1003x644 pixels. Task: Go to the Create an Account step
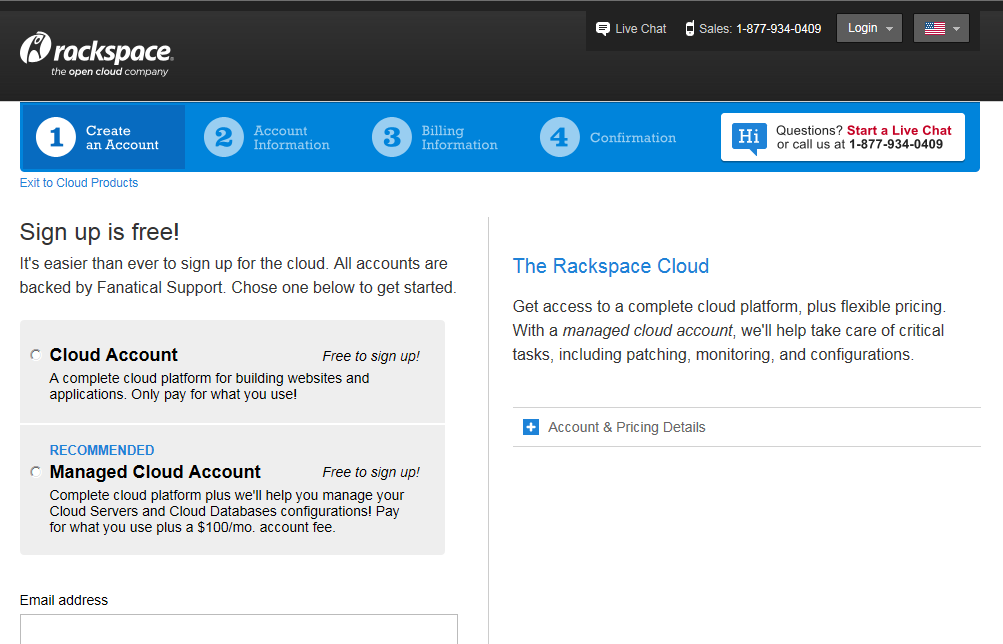[x=104, y=137]
